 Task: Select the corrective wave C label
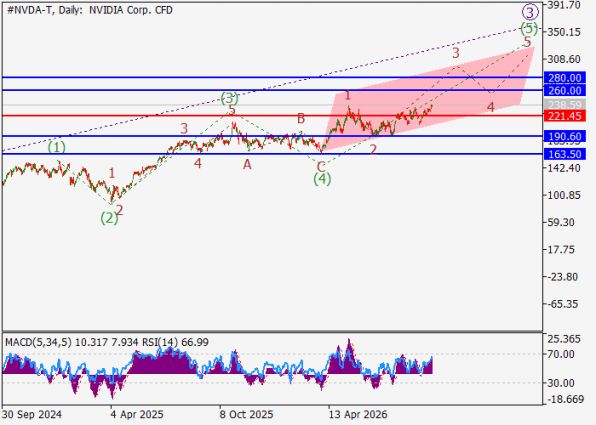[x=321, y=167]
